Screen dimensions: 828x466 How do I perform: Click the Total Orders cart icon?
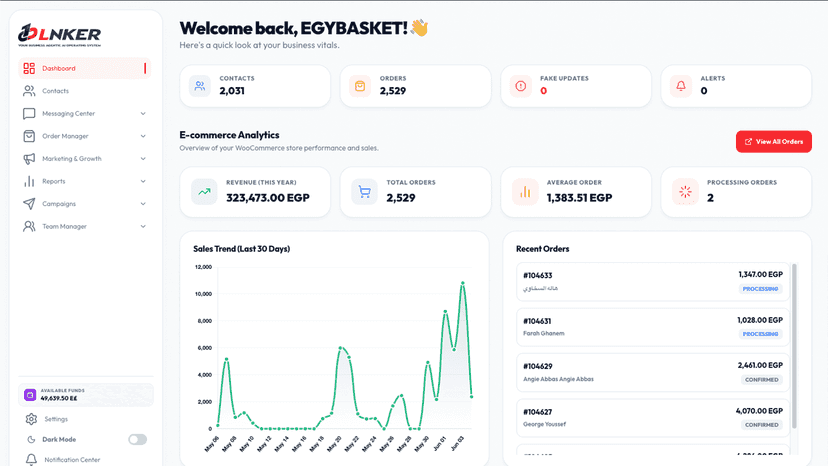[x=364, y=192]
